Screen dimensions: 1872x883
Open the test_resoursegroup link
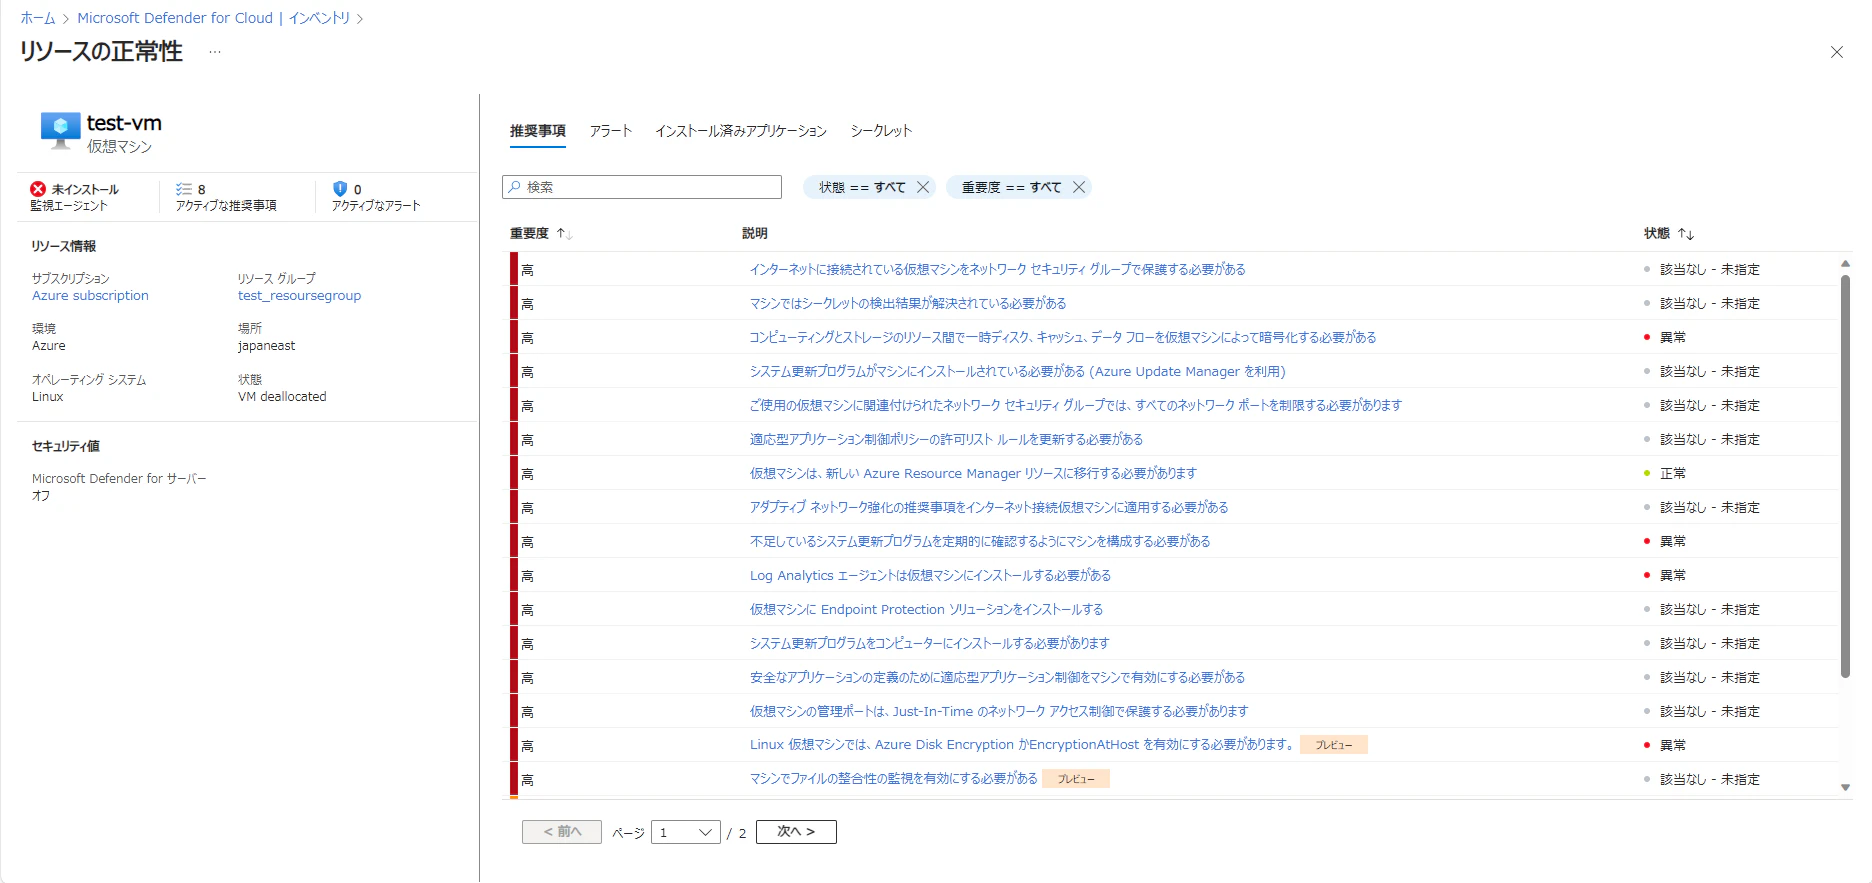[299, 296]
